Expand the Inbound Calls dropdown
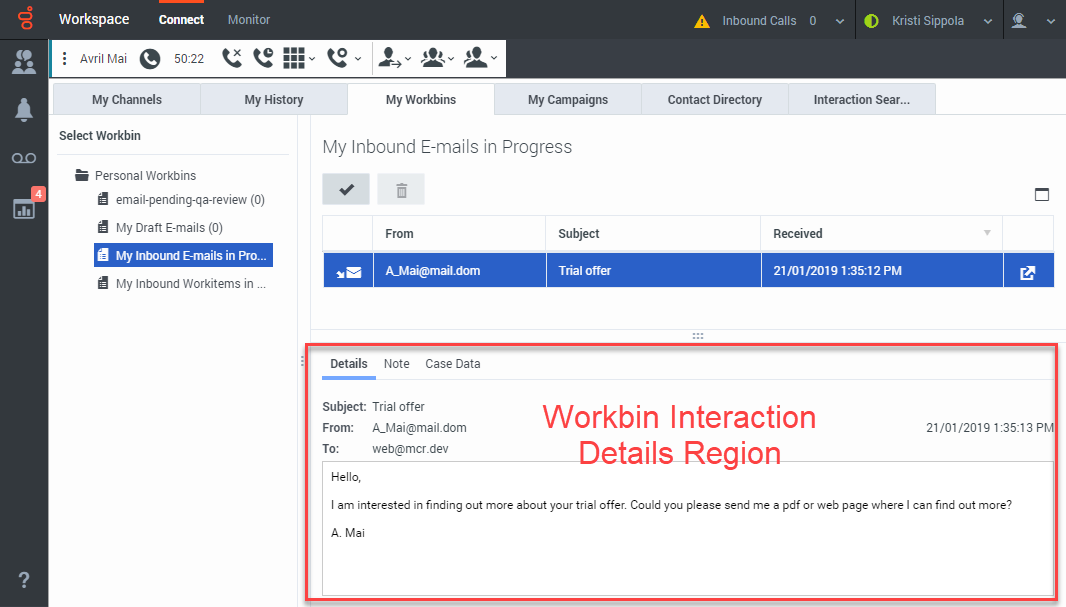The image size is (1066, 607). point(838,20)
